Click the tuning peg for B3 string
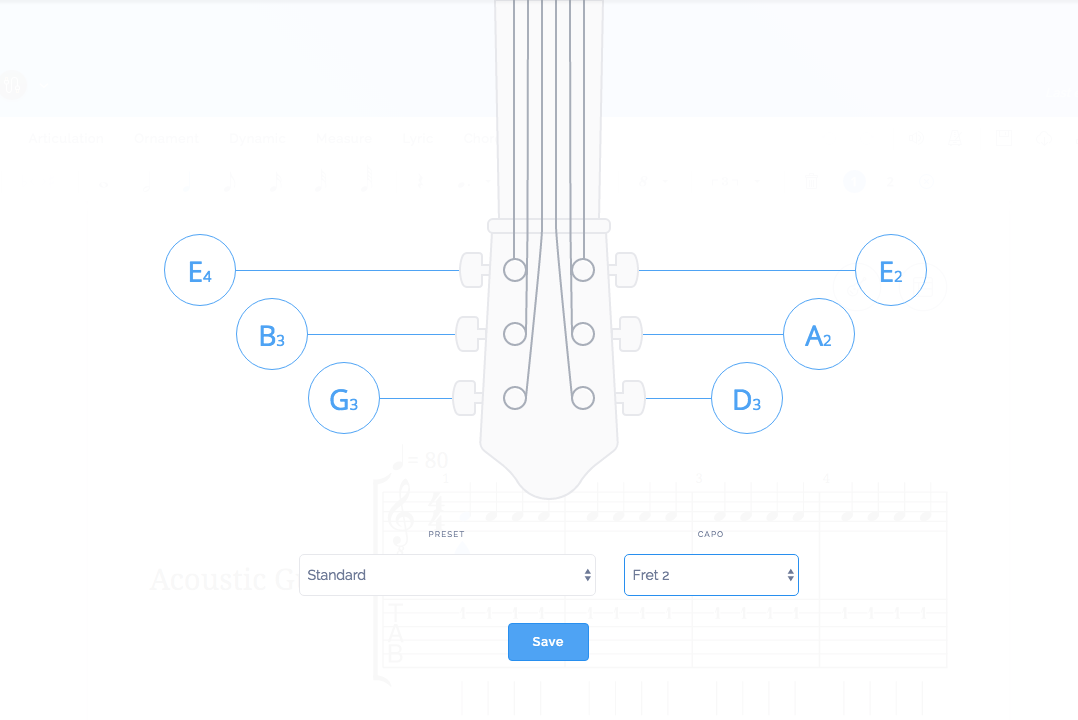Screen dimensions: 1078x720 coord(470,334)
